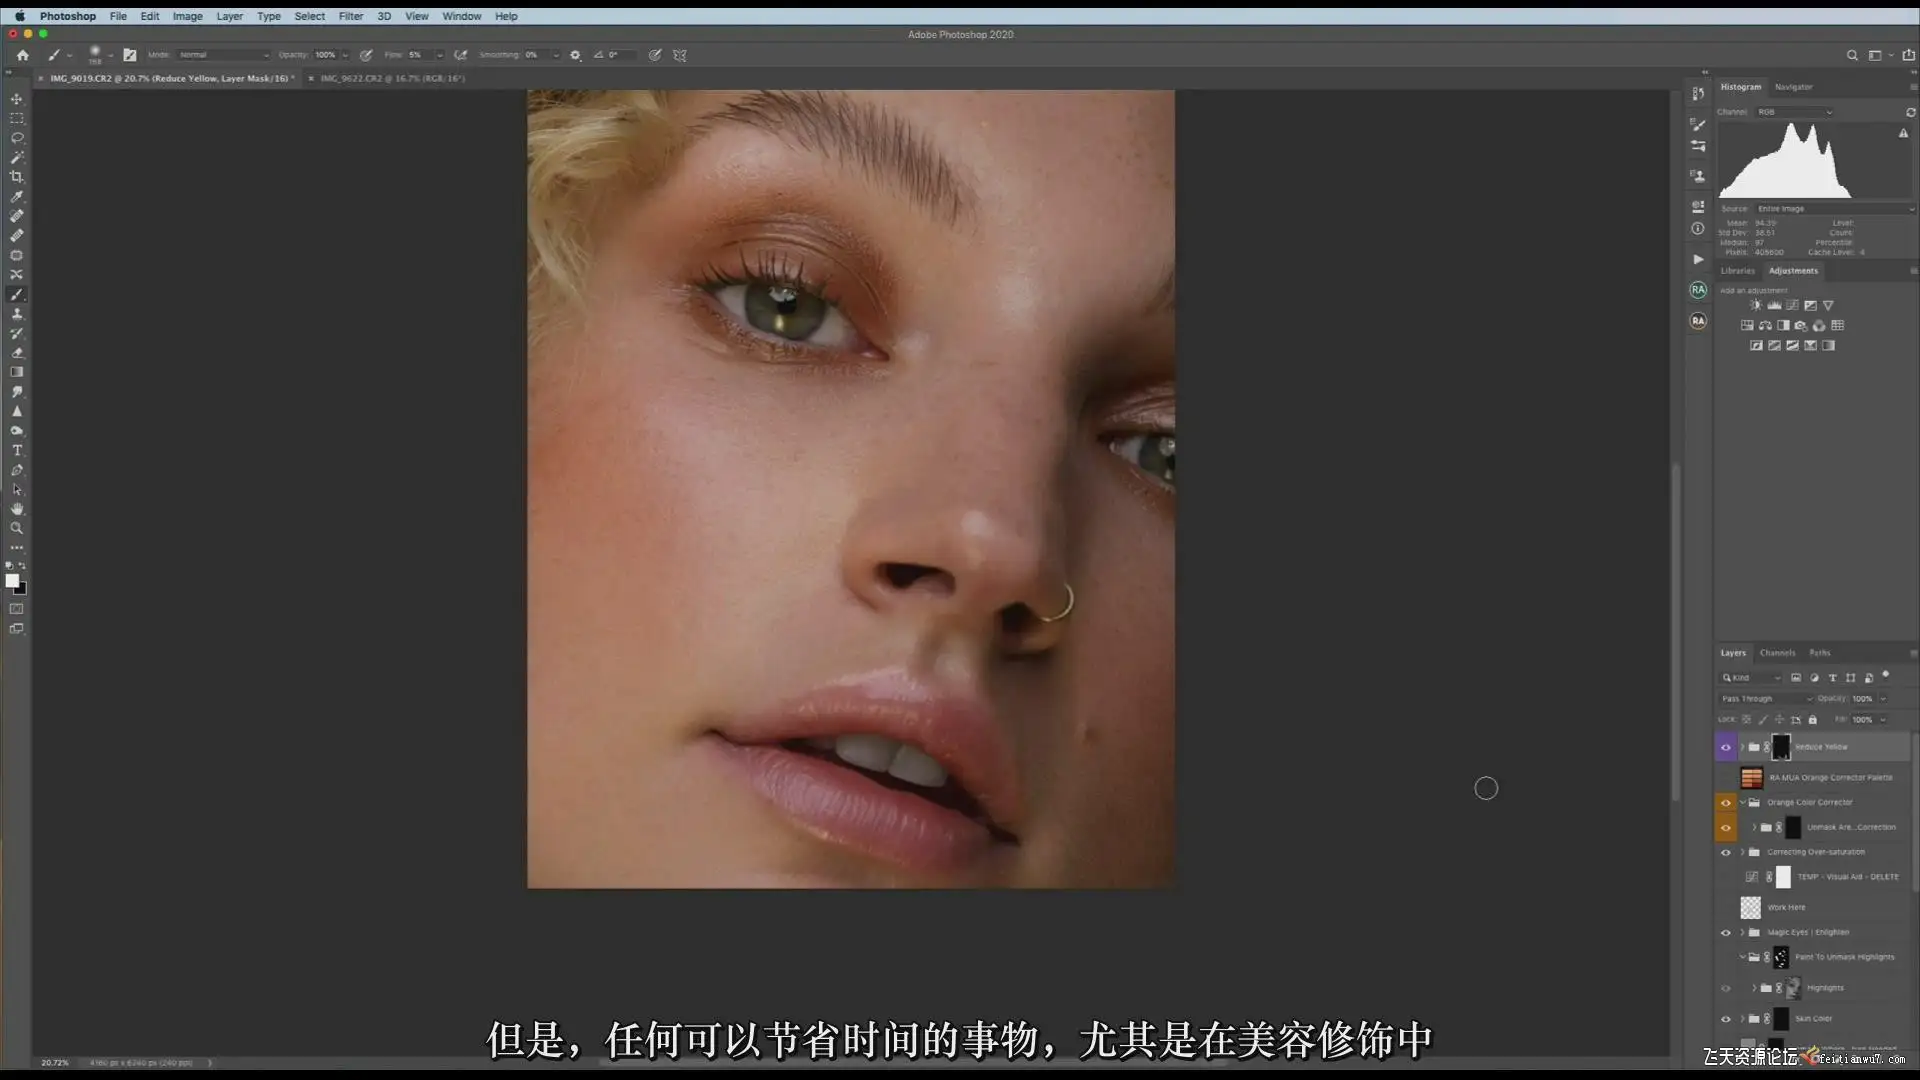
Task: Select the Crop tool
Action: [x=16, y=177]
